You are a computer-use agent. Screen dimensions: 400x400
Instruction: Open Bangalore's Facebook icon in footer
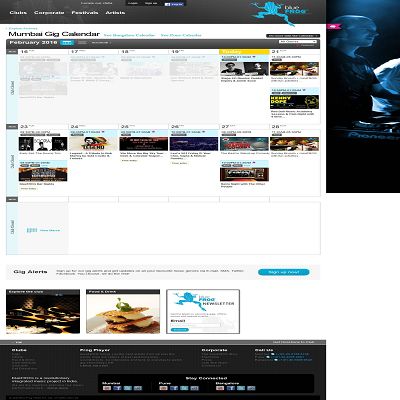pos(230,388)
